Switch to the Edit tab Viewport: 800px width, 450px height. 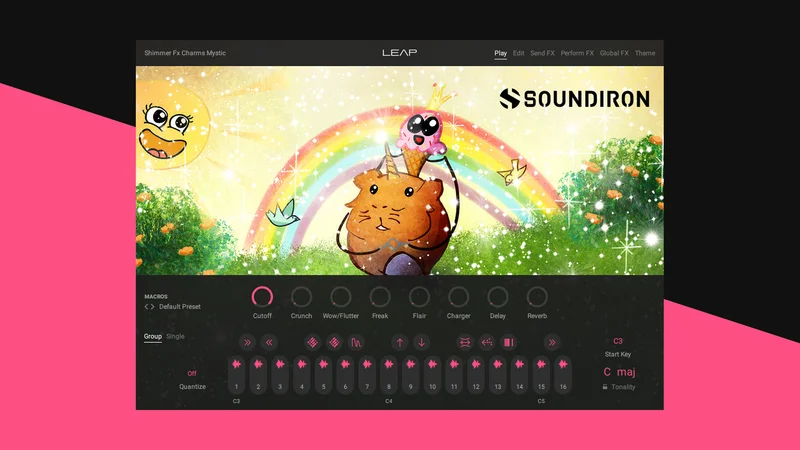[518, 53]
